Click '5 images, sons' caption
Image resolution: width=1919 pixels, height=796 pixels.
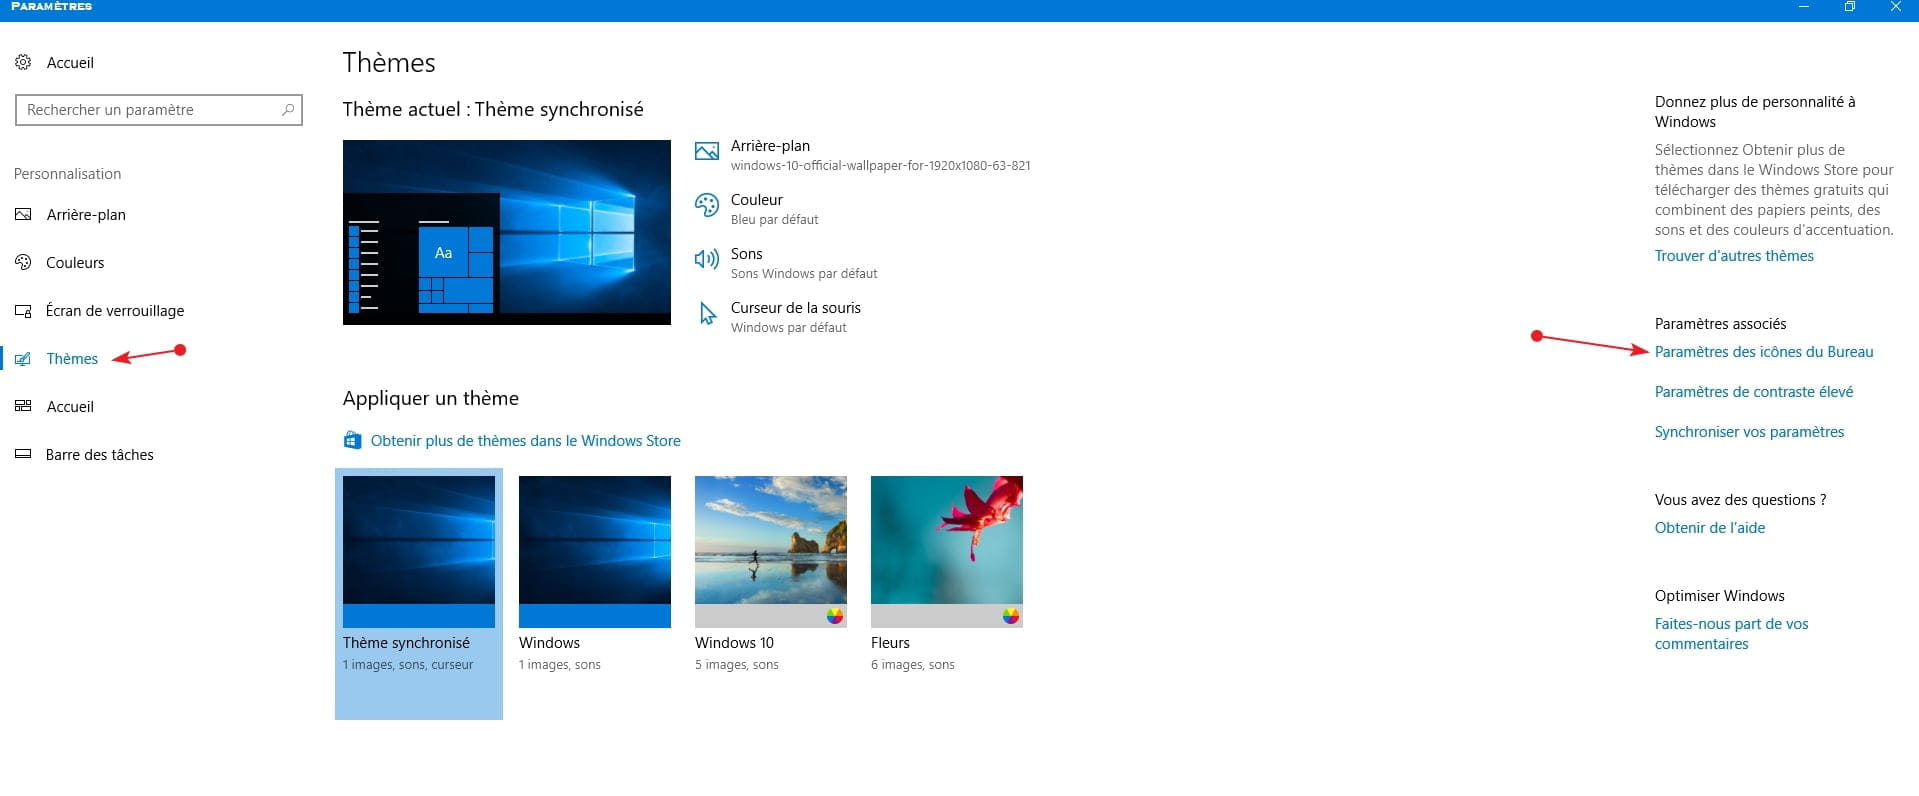(737, 665)
